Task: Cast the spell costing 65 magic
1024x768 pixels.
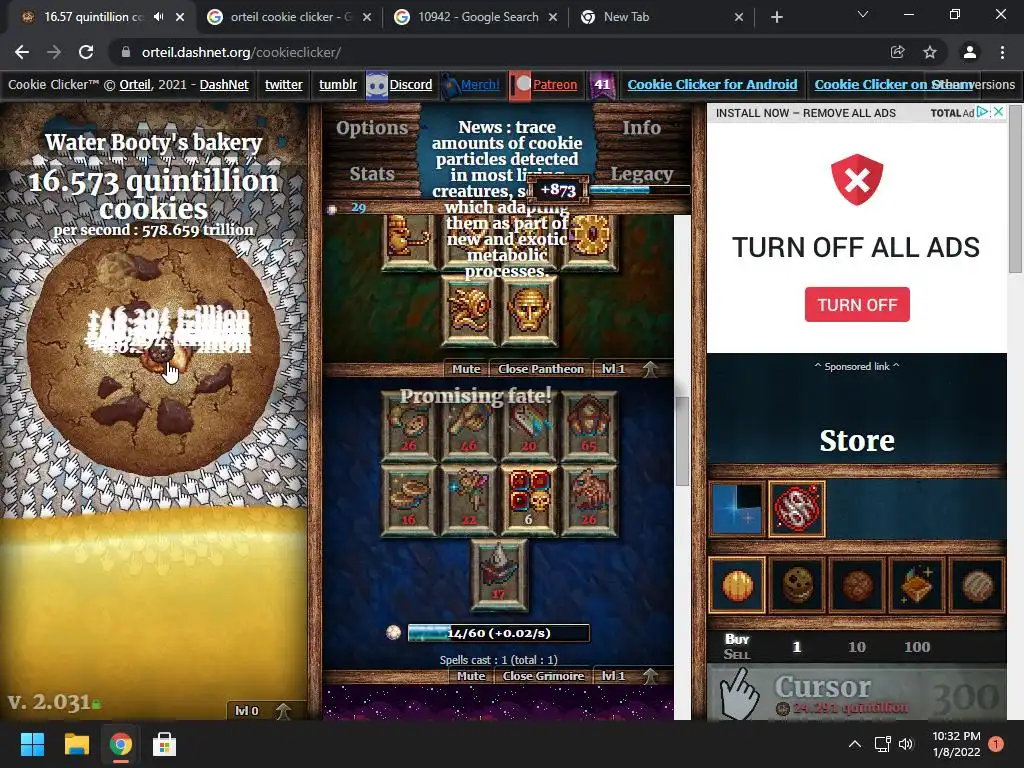Action: [589, 426]
